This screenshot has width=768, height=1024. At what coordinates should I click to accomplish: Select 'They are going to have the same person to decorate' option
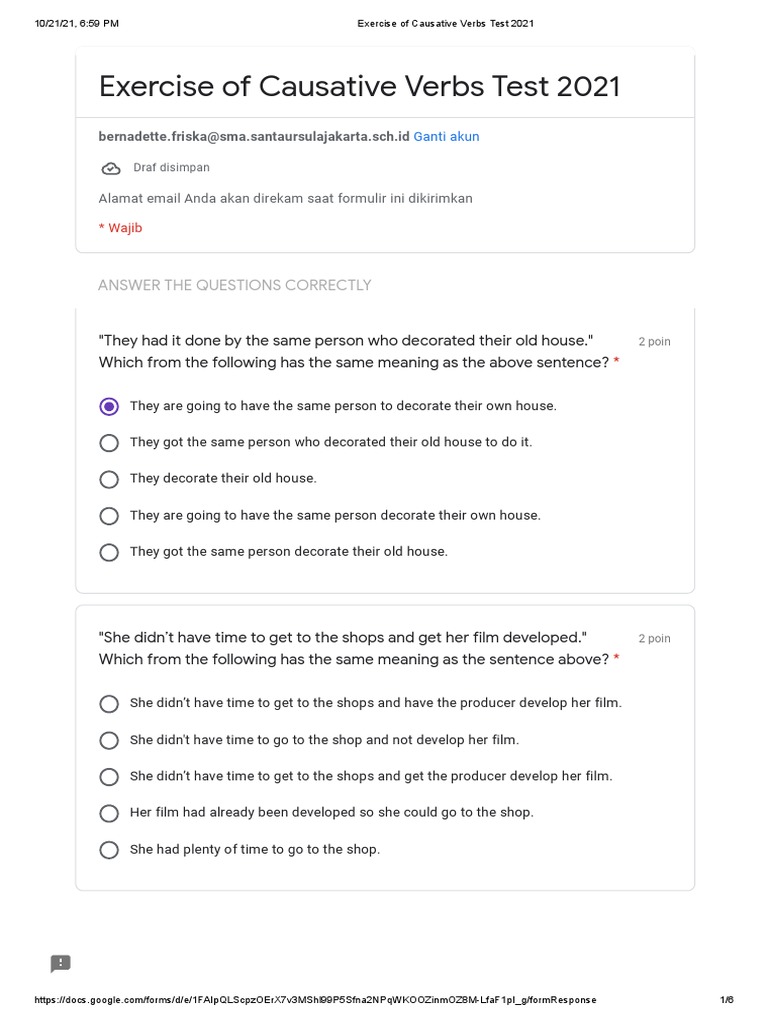point(109,406)
